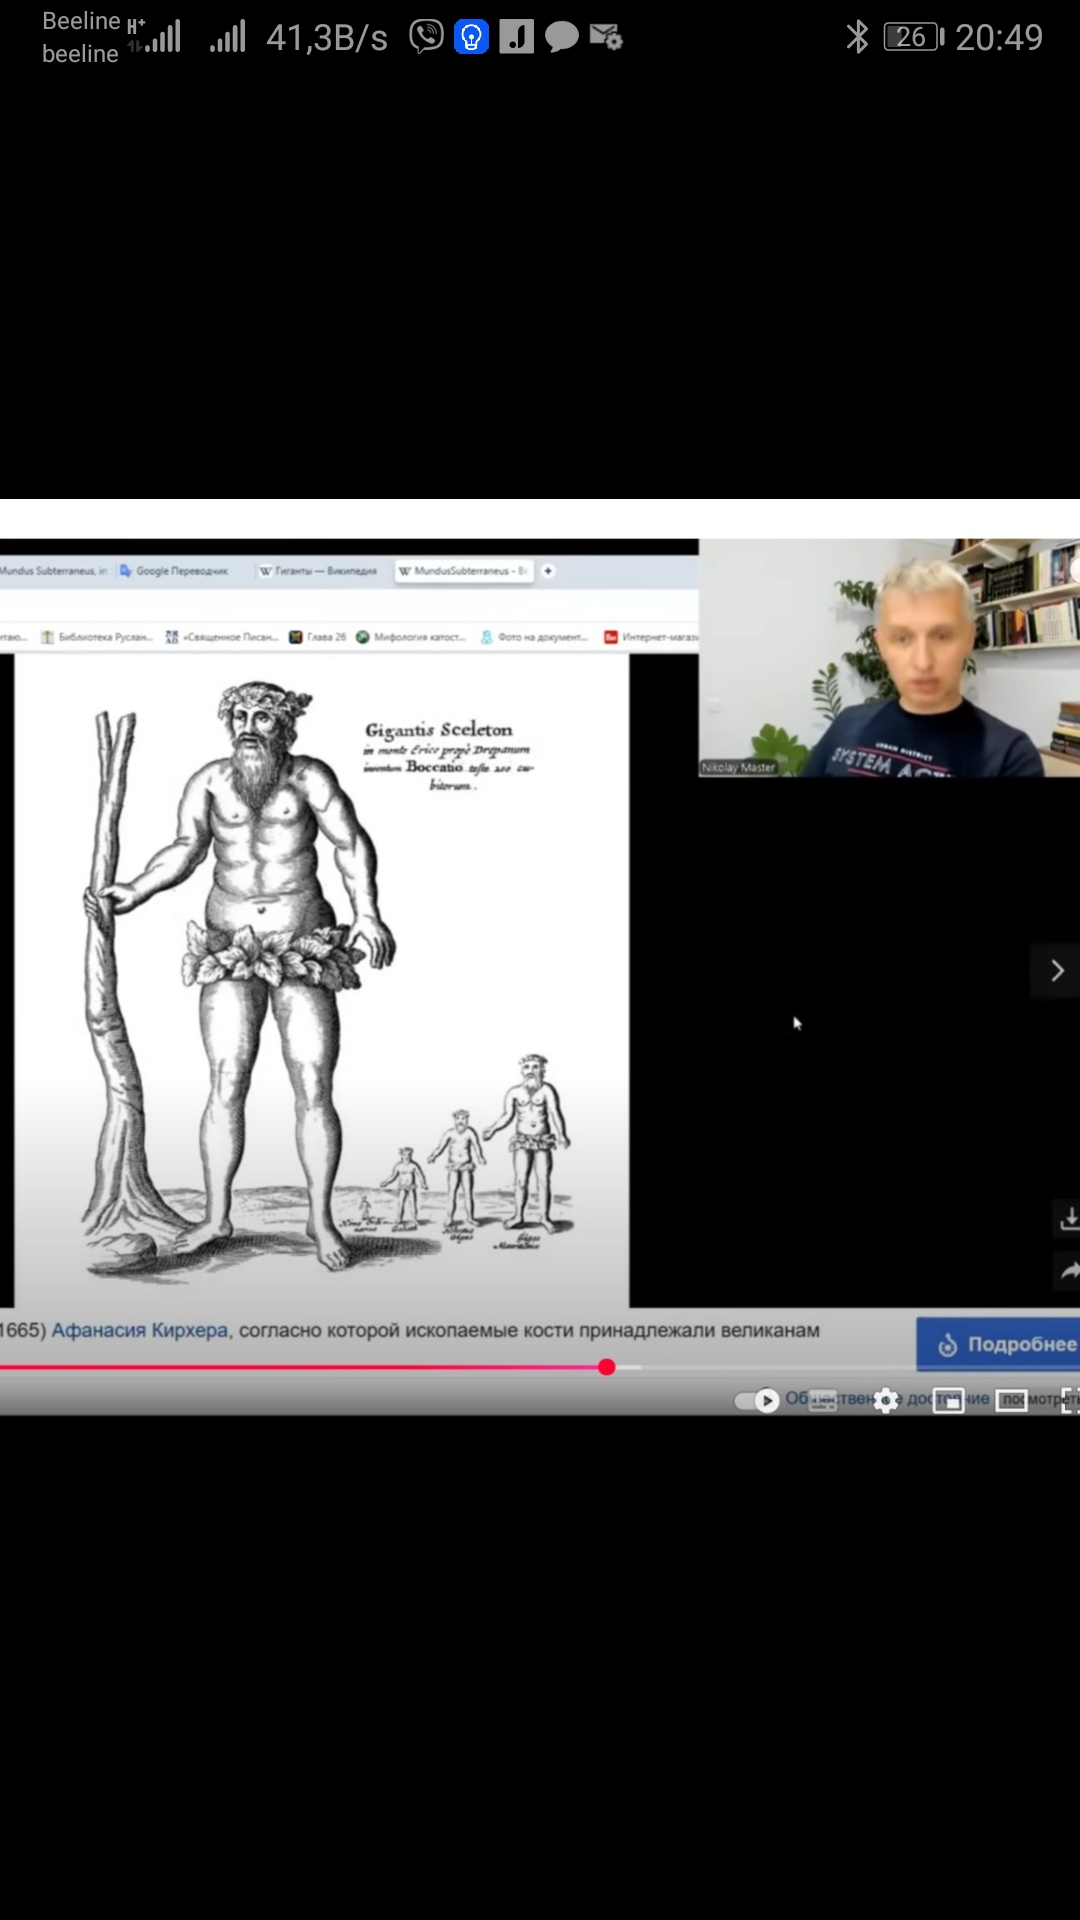
Task: Click the download image icon
Action: (x=1068, y=1218)
